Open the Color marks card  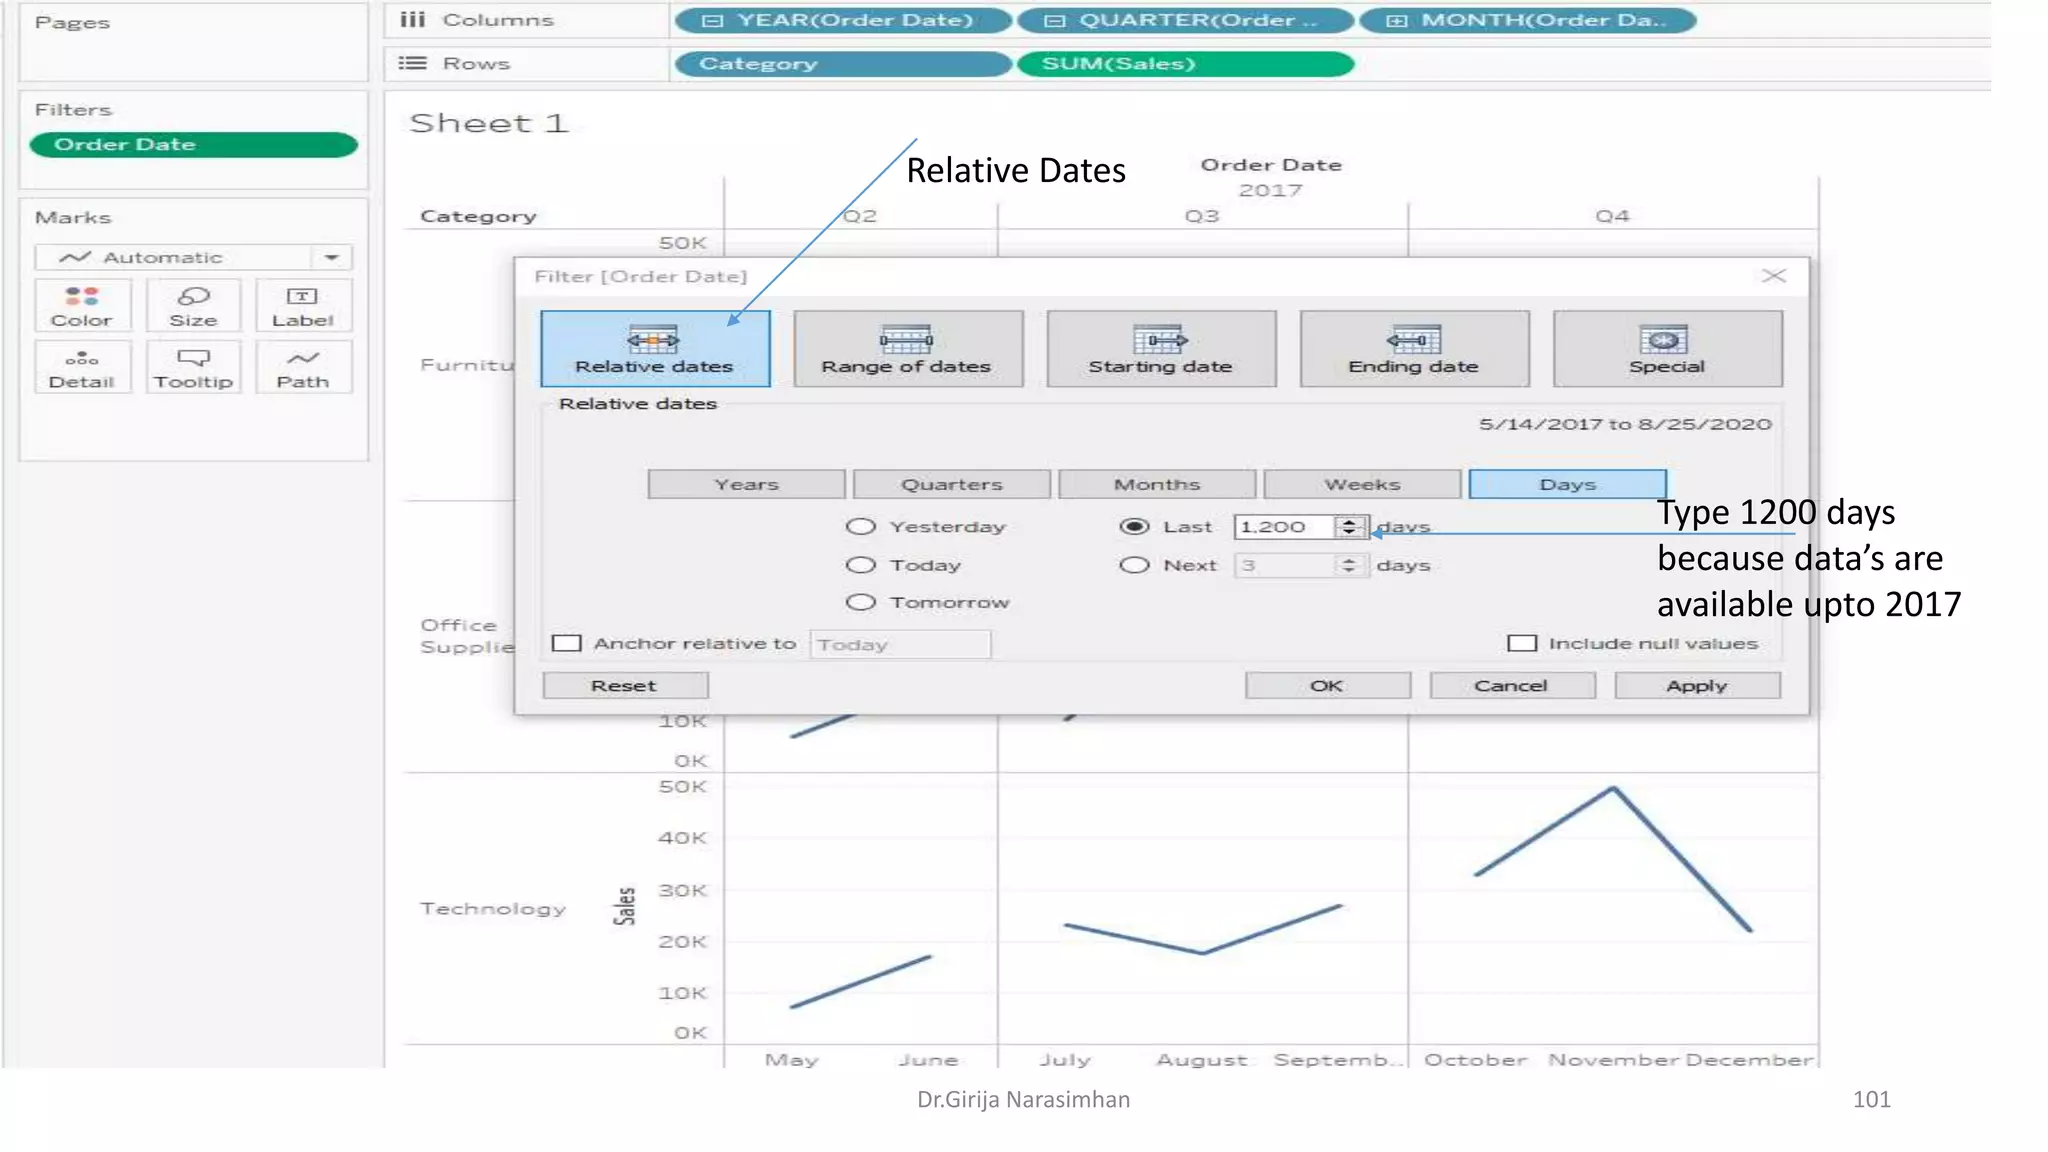tap(82, 306)
